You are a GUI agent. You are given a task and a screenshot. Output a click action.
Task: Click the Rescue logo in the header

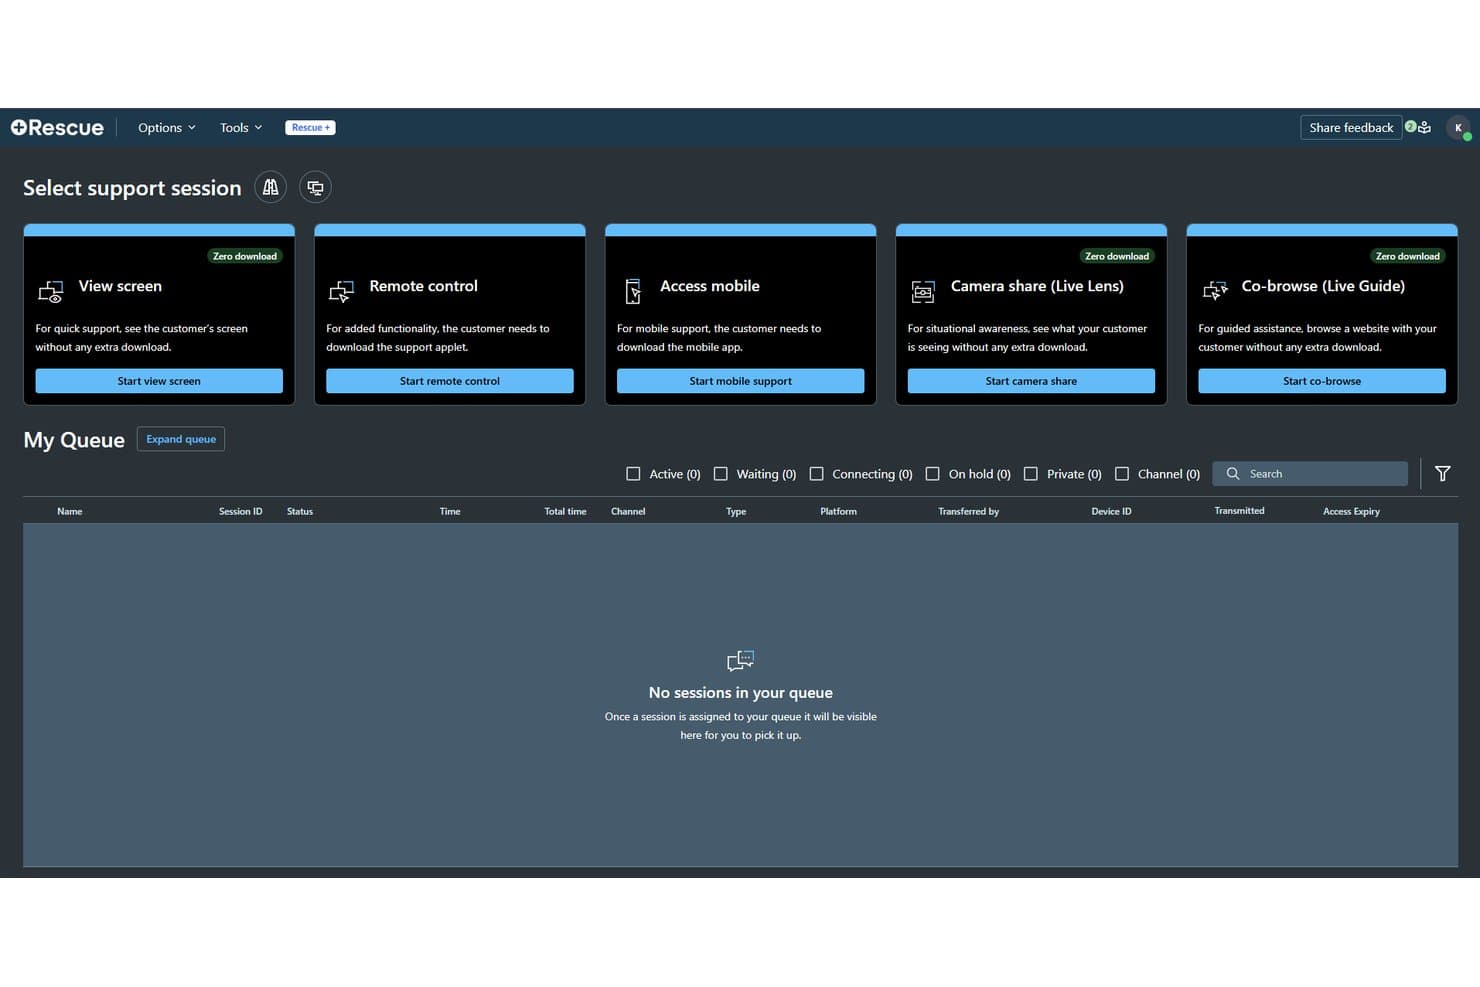coord(57,128)
